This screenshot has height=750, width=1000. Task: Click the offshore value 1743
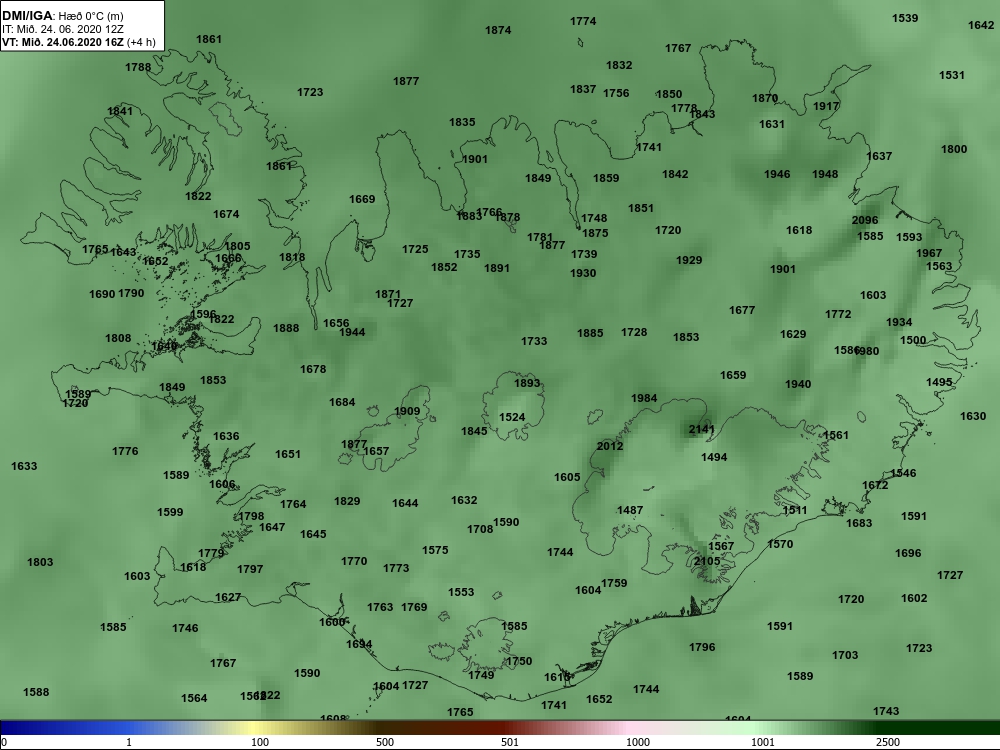click(x=886, y=711)
